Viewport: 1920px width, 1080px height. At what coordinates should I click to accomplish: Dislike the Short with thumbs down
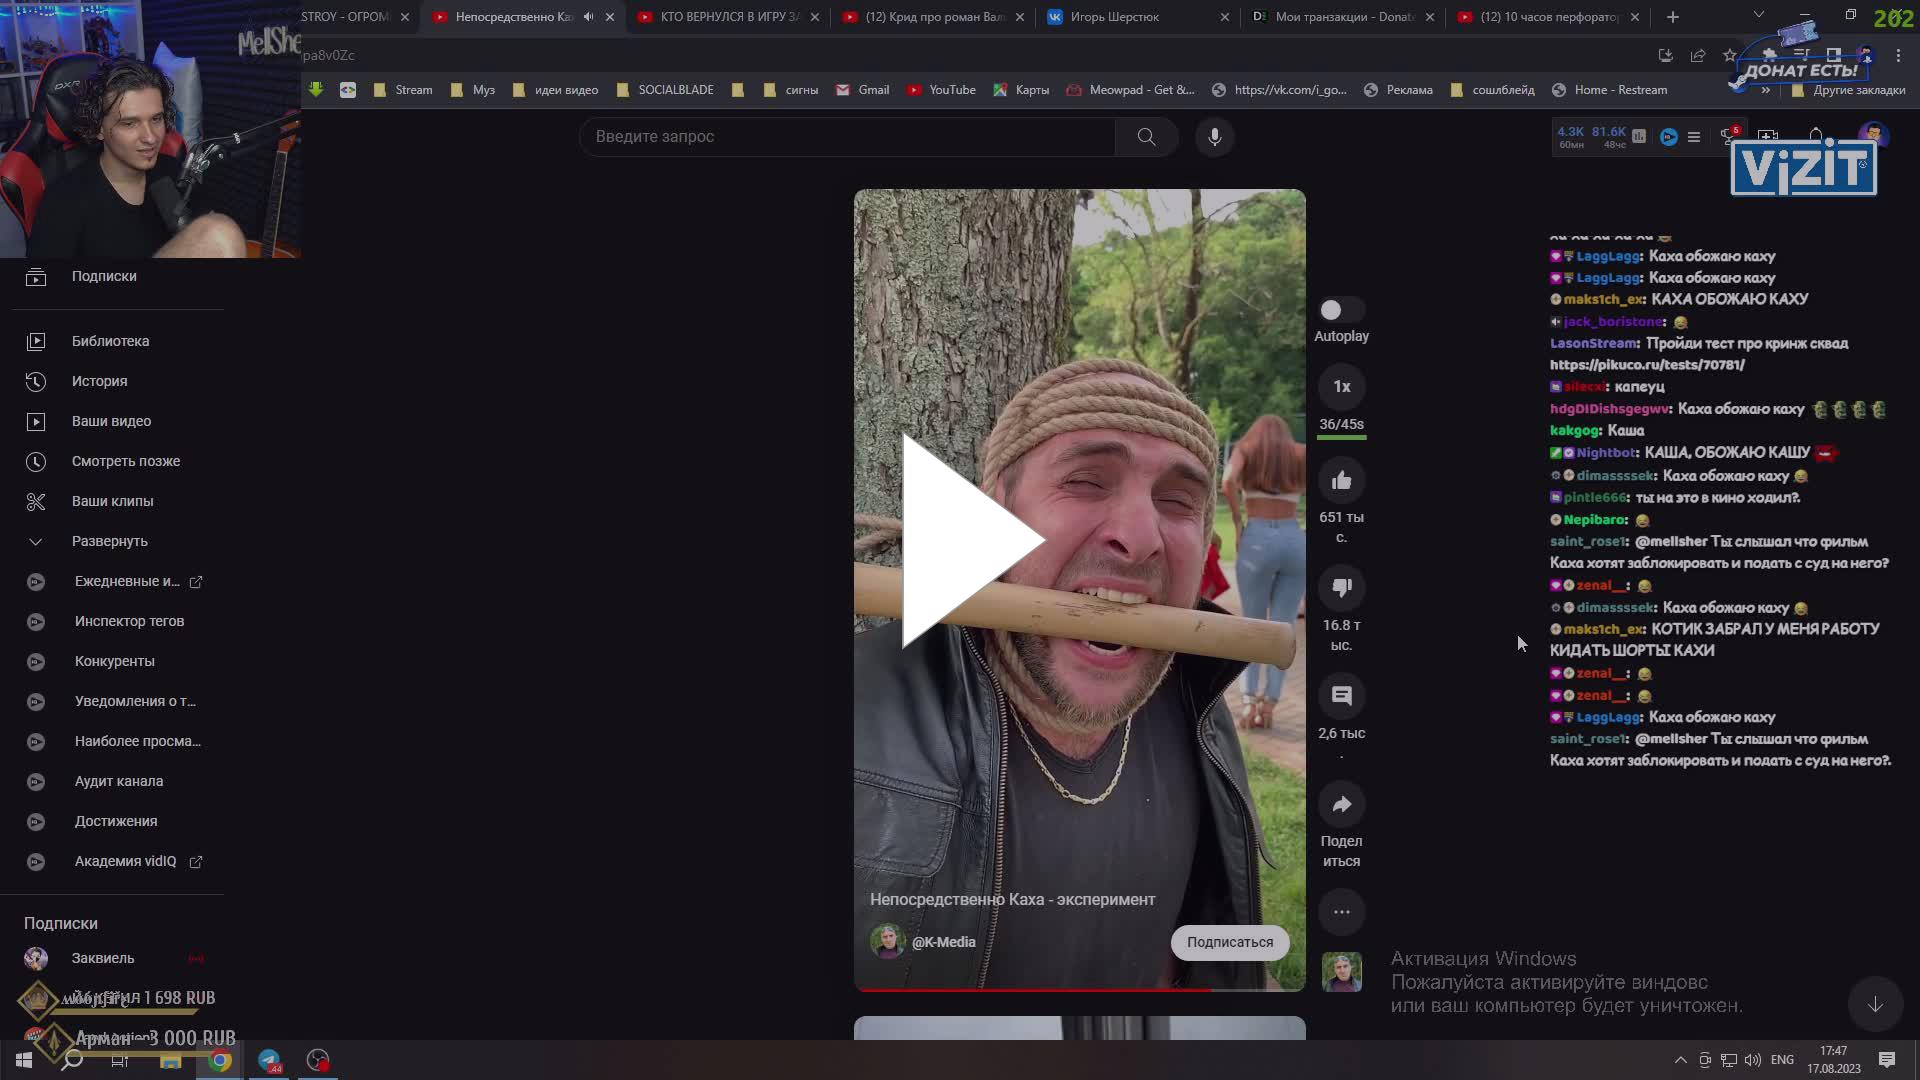click(x=1342, y=587)
